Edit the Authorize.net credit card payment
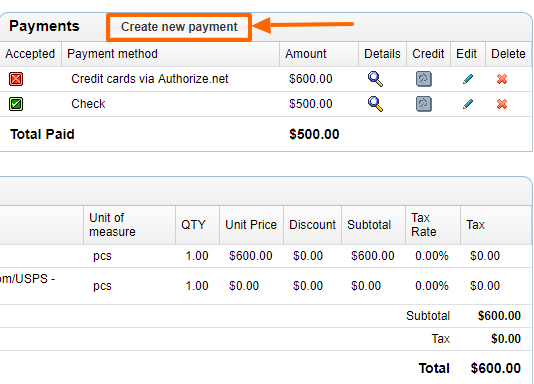Viewport: 534px width, 384px height. point(468,79)
